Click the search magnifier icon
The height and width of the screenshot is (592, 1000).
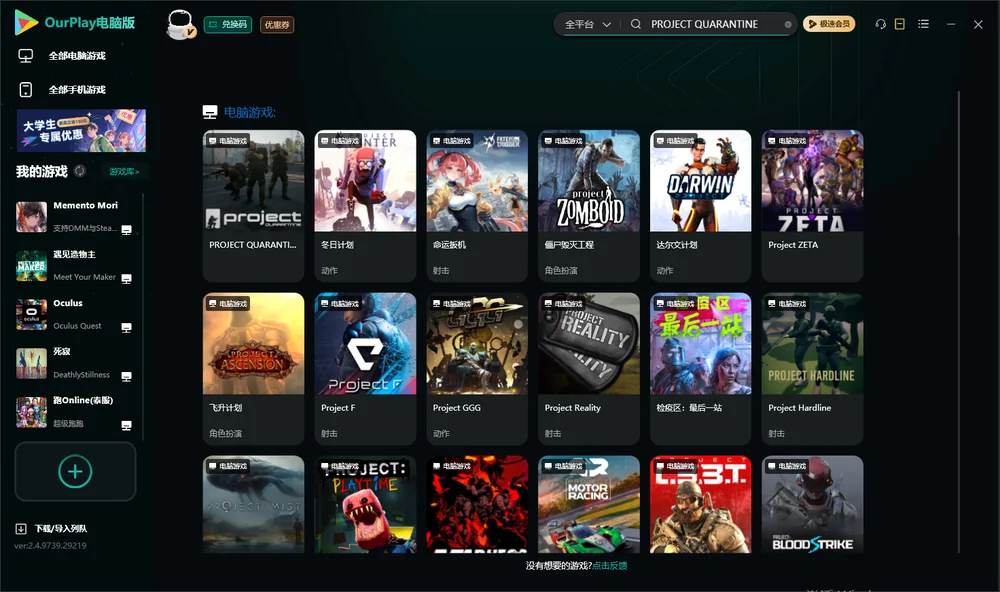click(636, 24)
